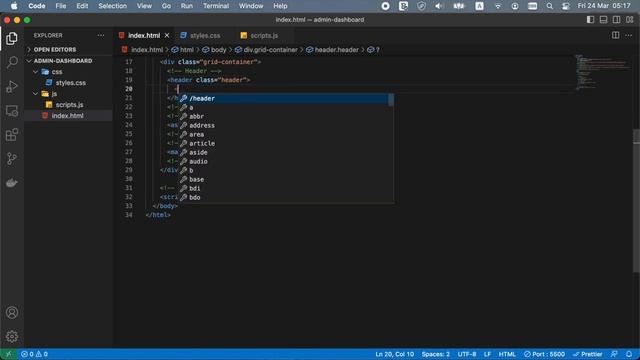Change encoding via UTF-8 status item
This screenshot has height=360, width=640.
pyautogui.click(x=467, y=354)
